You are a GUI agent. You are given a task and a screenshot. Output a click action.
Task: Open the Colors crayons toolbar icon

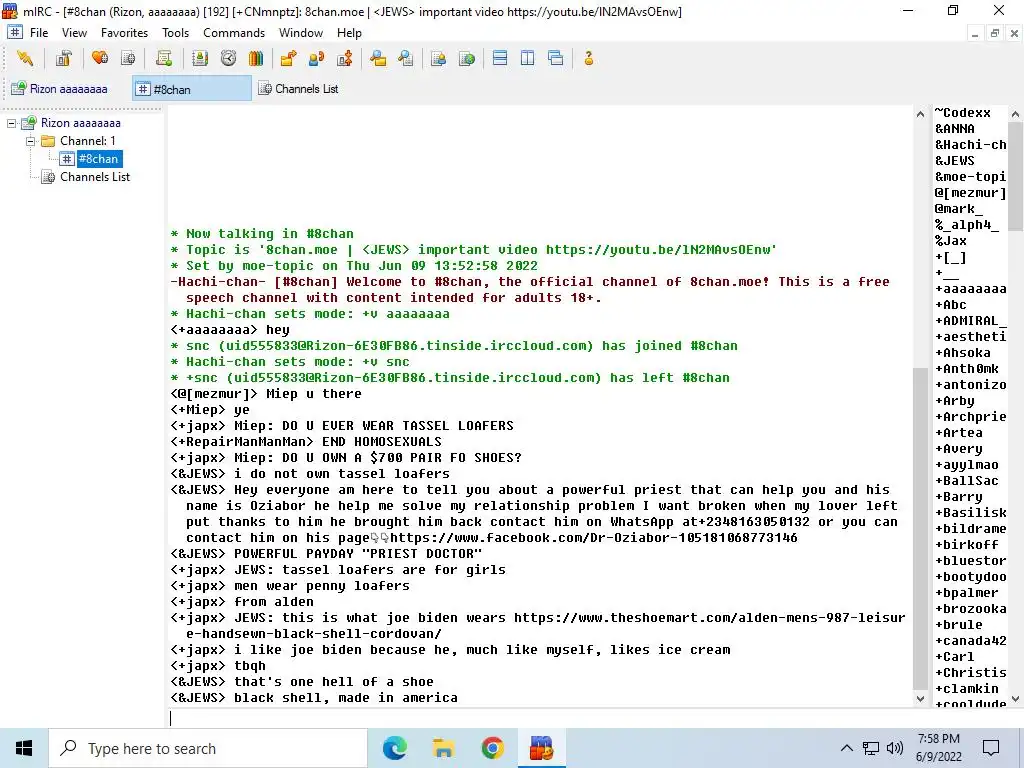(x=256, y=59)
